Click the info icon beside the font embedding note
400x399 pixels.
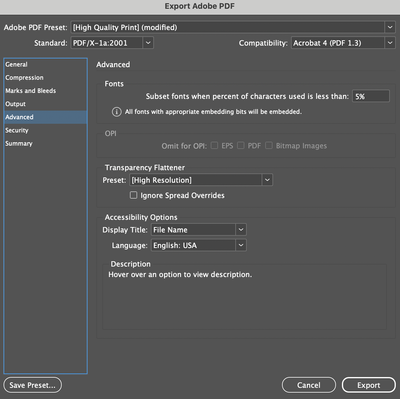(116, 112)
